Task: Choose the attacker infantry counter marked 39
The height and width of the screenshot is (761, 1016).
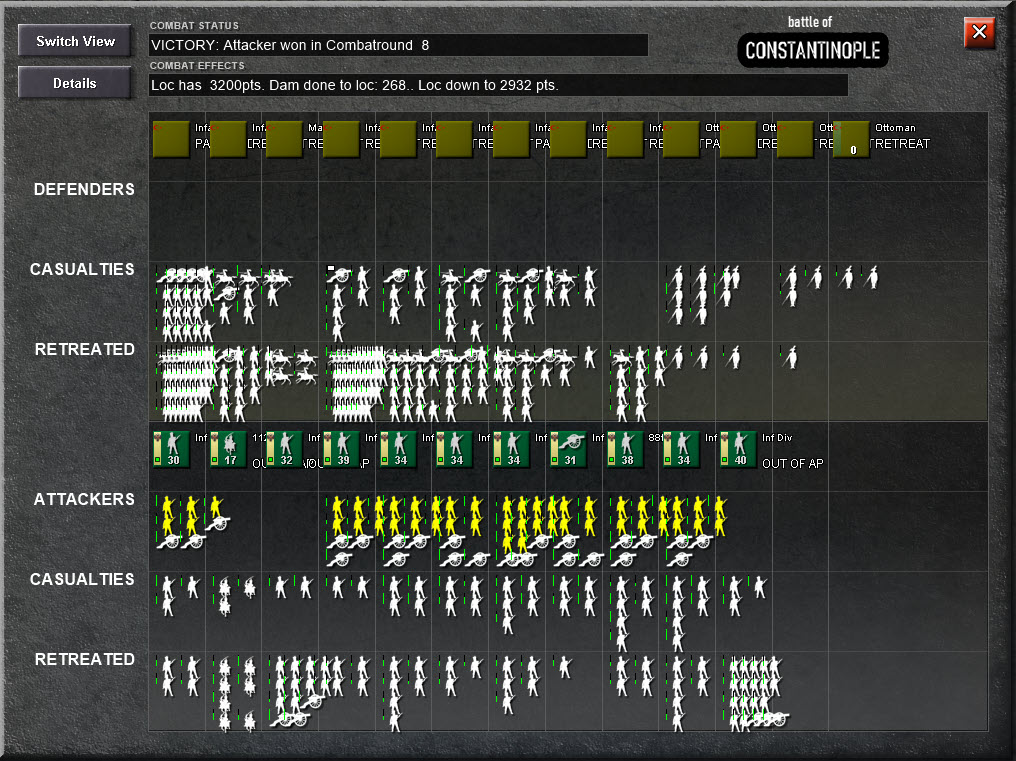Action: click(342, 449)
